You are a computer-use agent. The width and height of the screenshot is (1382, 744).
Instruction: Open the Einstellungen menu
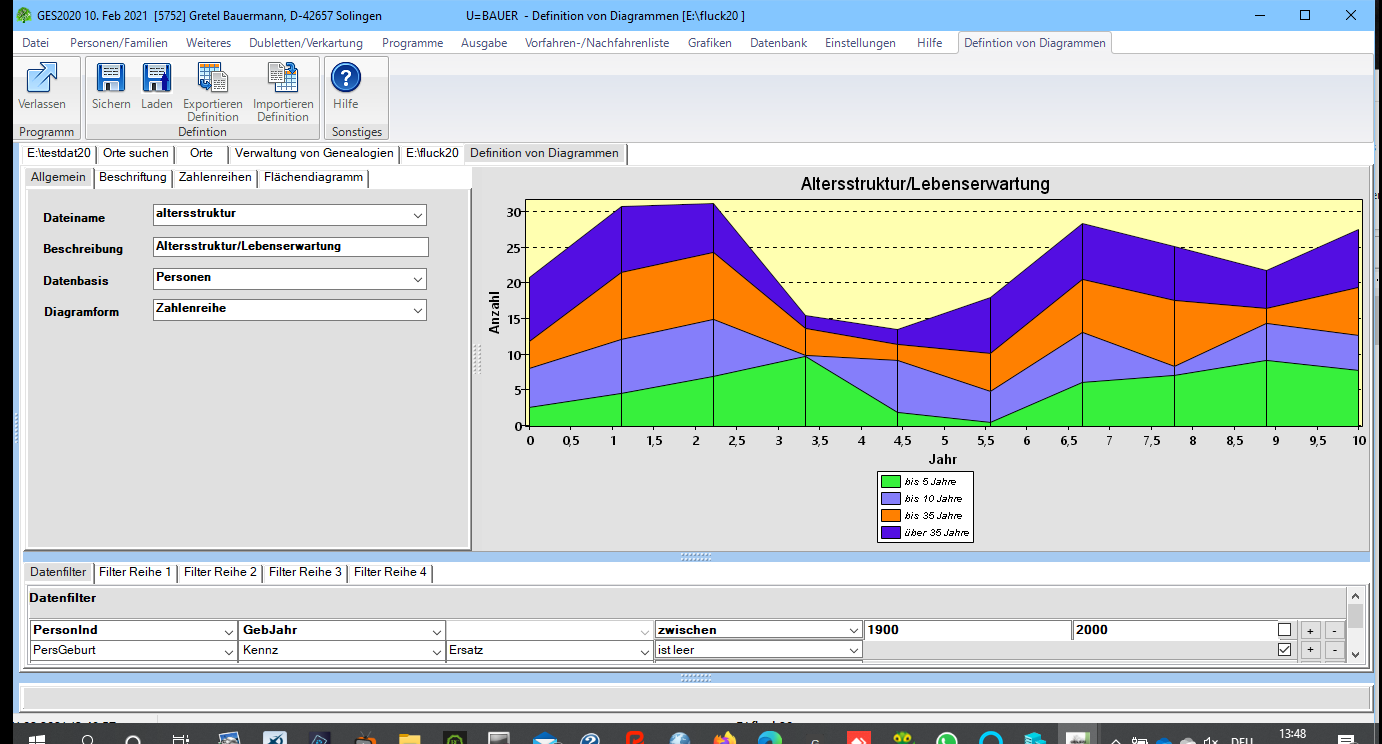pos(860,43)
